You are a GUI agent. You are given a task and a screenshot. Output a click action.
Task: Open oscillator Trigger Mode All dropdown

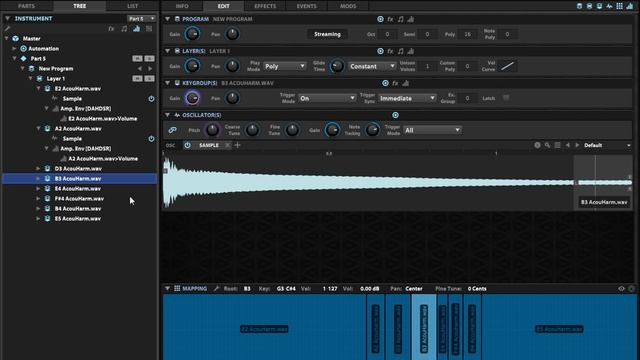tap(432, 130)
